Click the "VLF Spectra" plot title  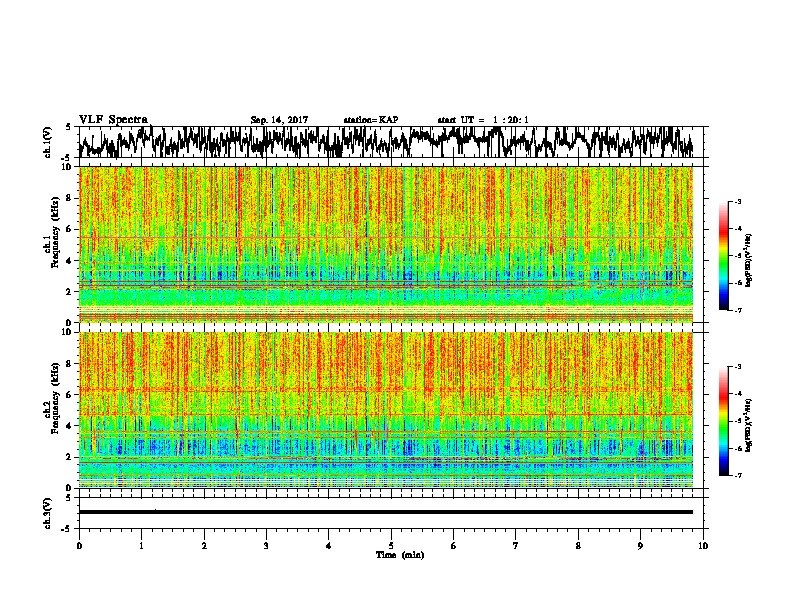pos(113,119)
